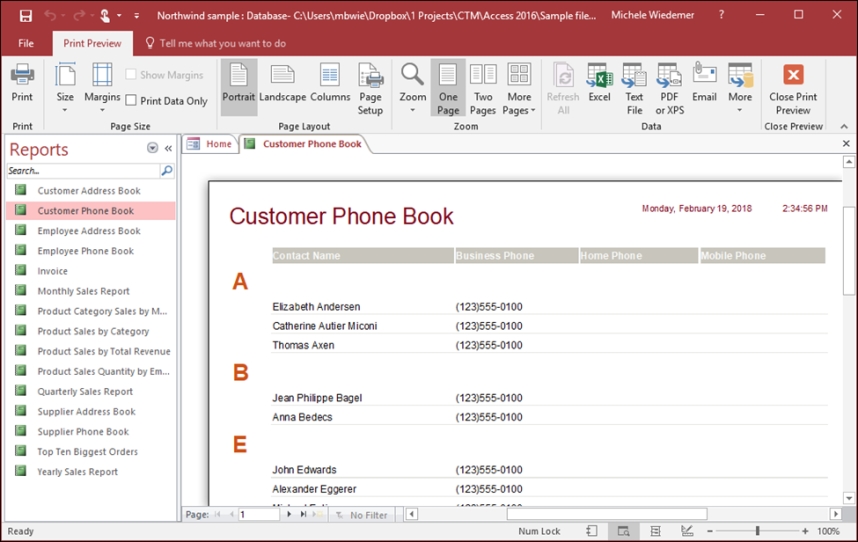This screenshot has height=542, width=858.
Task: Click the No Filter indicator
Action: (x=362, y=515)
